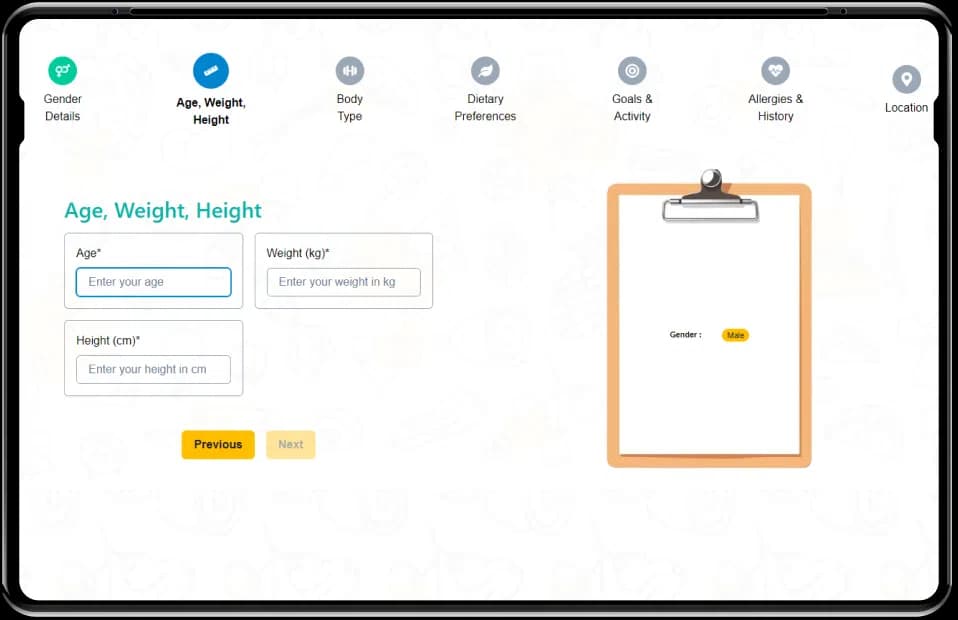This screenshot has height=620, width=958.
Task: Switch to the Body Type step label
Action: (x=349, y=107)
